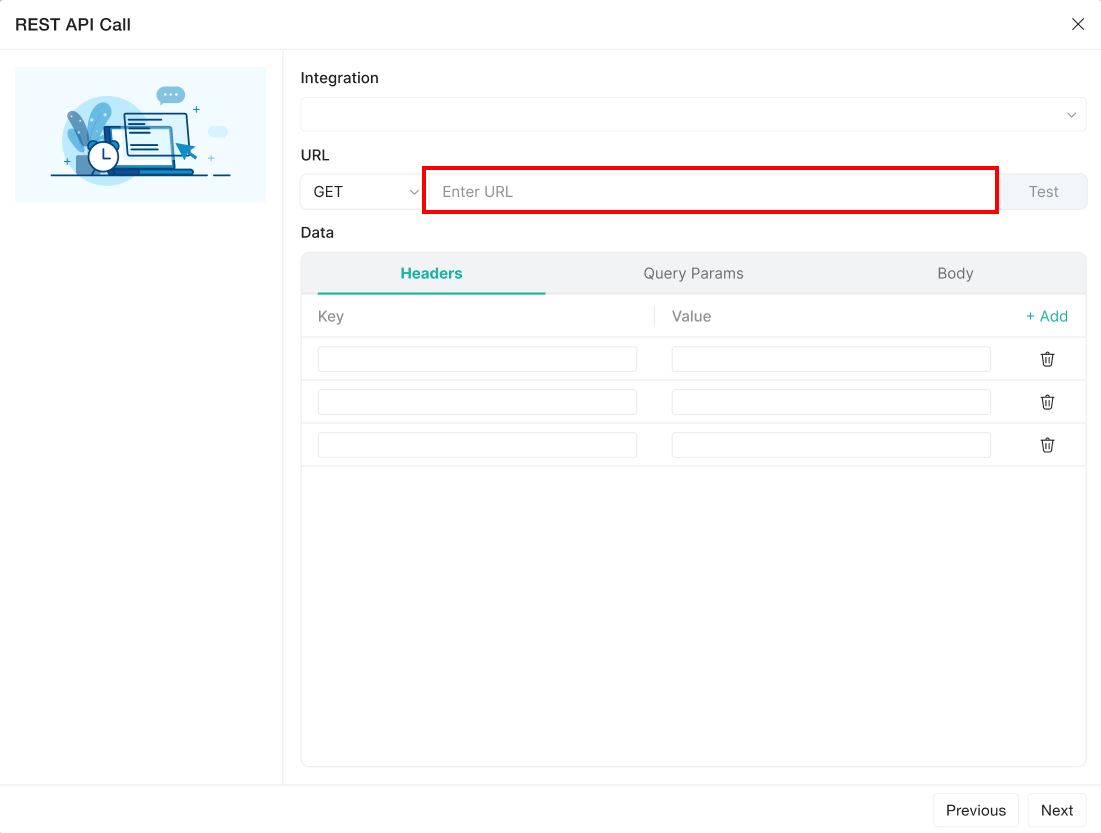Switch to the Body tab
The width and height of the screenshot is (1101, 833).
(x=954, y=273)
